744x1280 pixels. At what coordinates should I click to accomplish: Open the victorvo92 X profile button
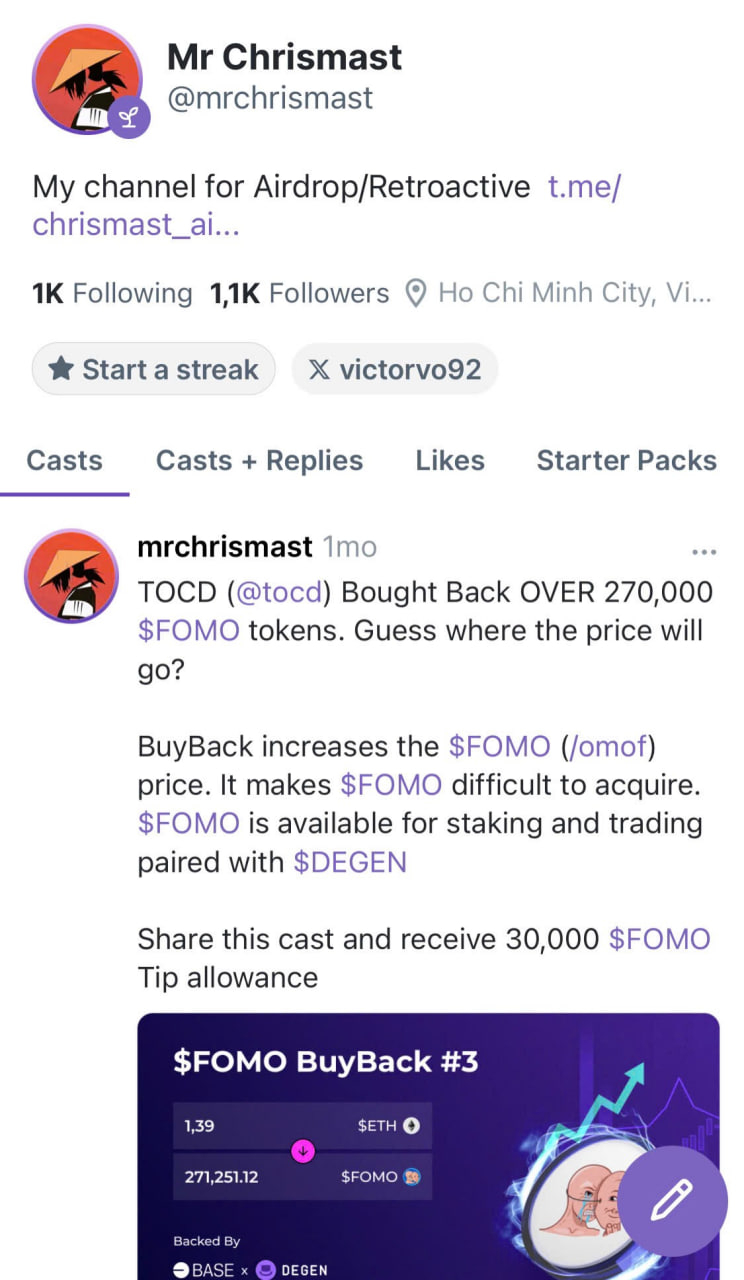pyautogui.click(x=395, y=369)
